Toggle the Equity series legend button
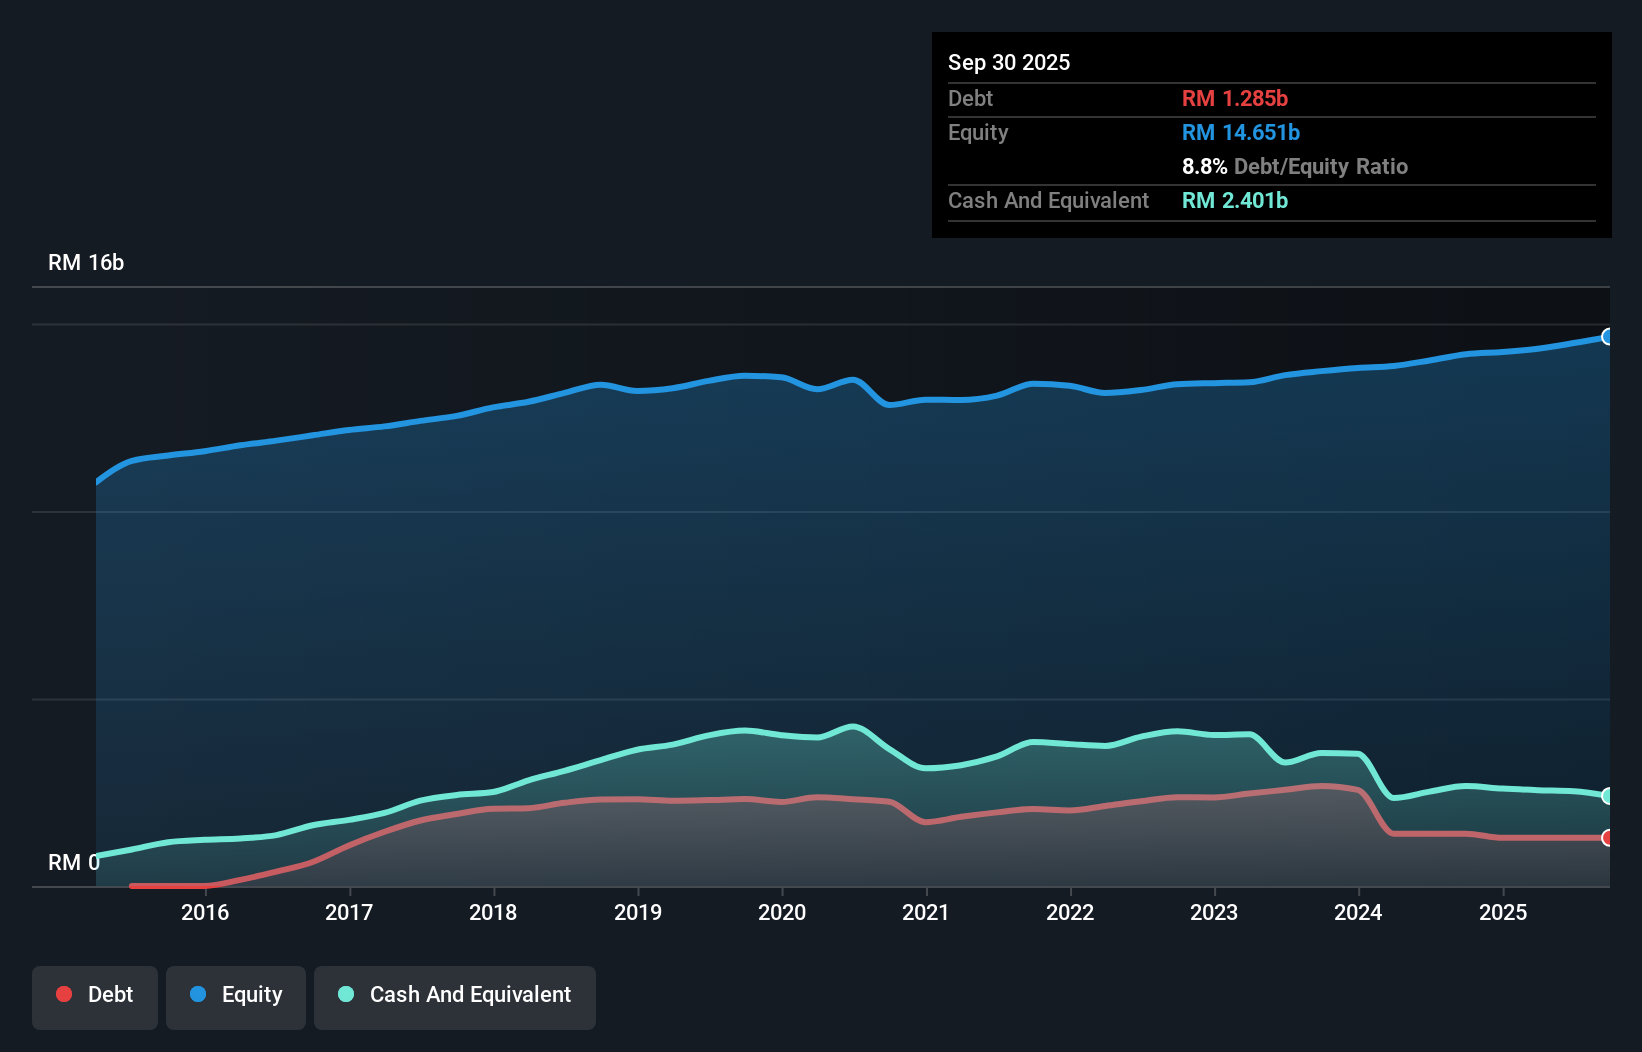 point(236,997)
